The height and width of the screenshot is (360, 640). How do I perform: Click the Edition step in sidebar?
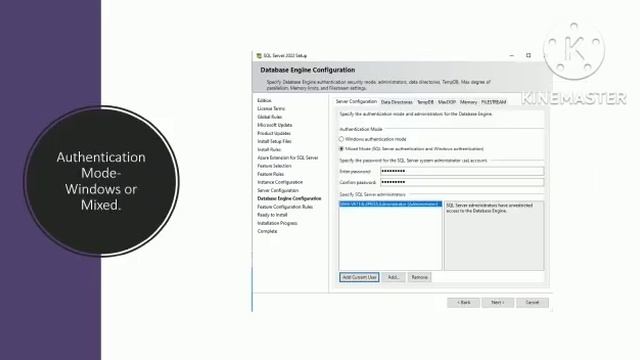coord(264,100)
